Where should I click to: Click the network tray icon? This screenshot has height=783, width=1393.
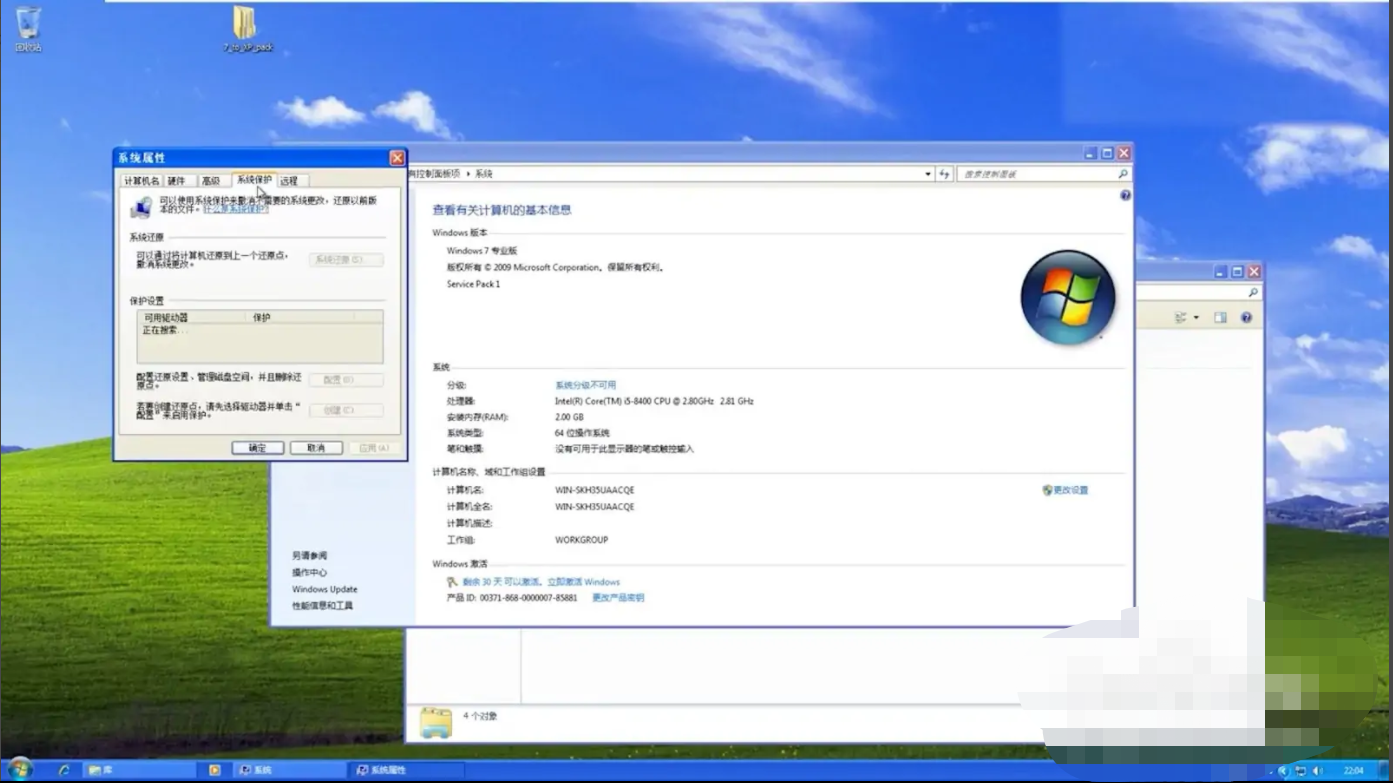click(1301, 771)
